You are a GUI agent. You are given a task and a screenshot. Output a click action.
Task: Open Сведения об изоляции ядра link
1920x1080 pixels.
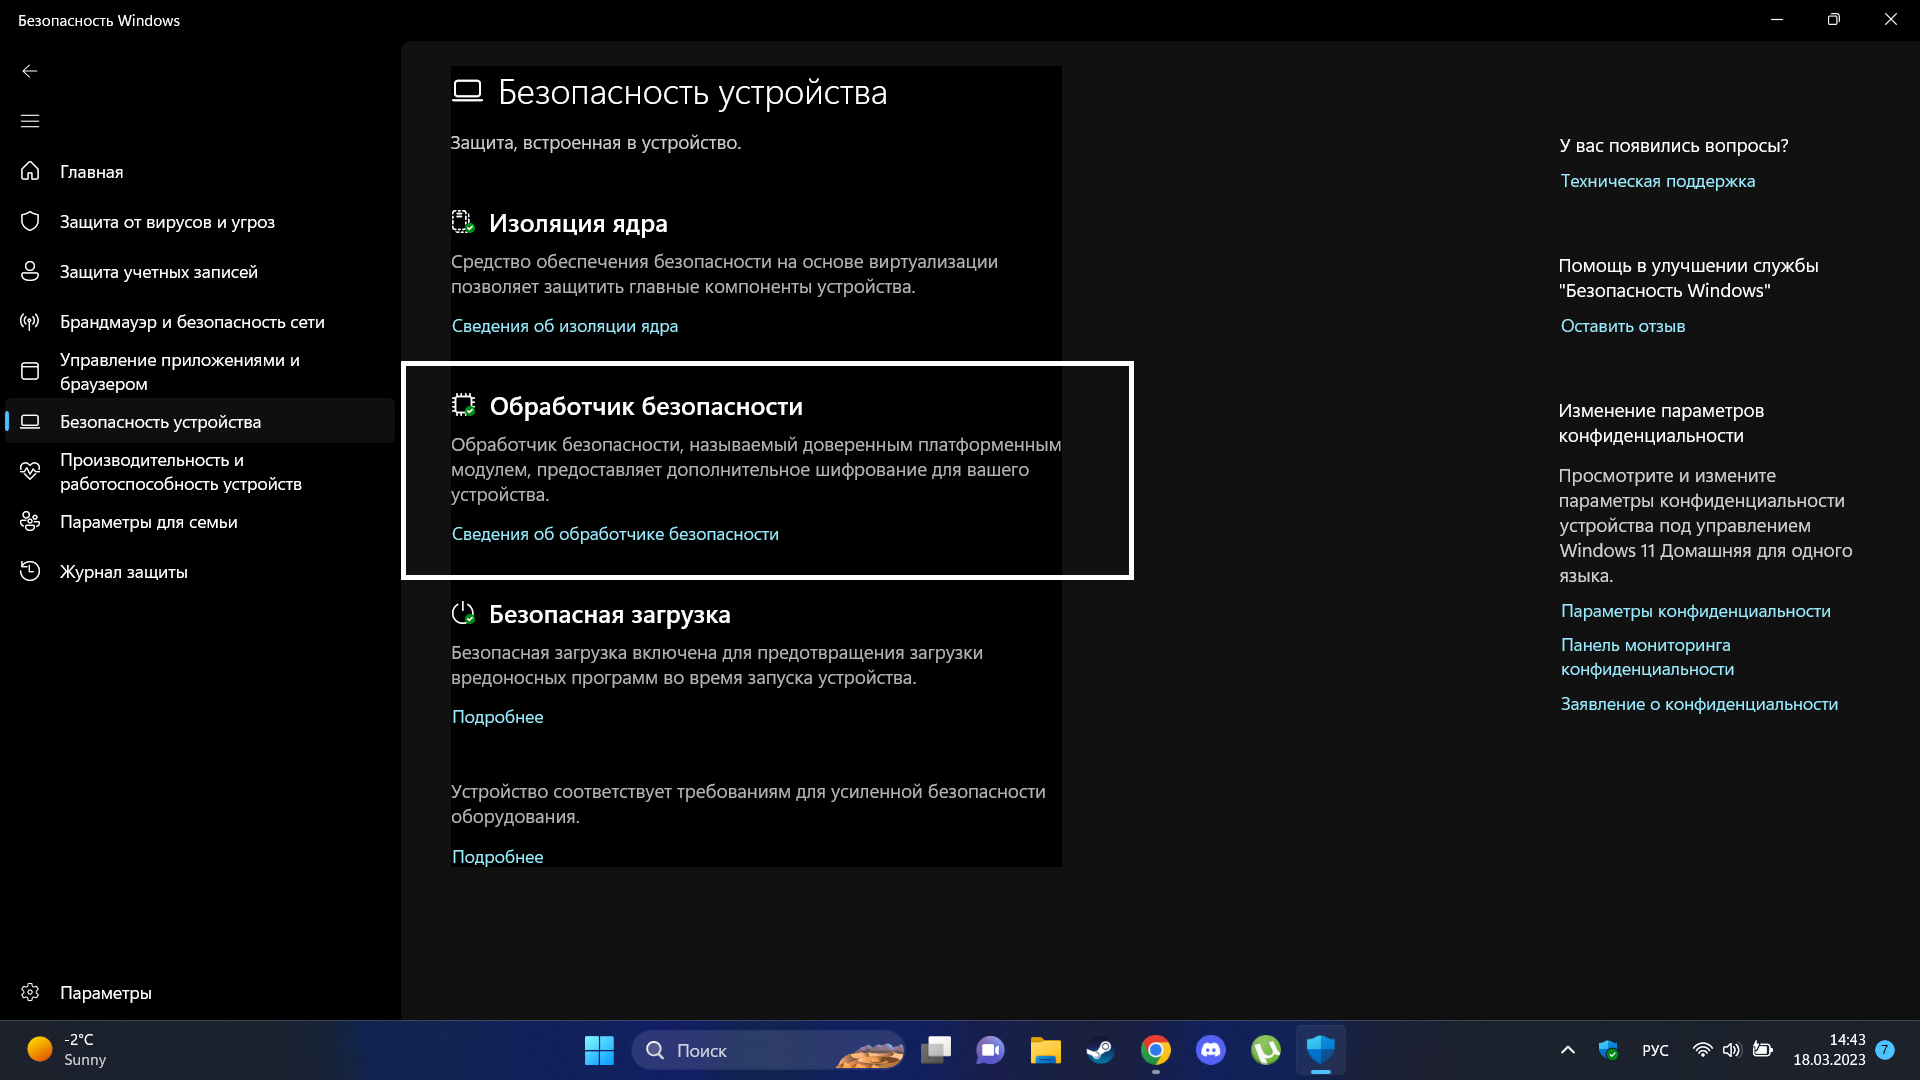565,326
